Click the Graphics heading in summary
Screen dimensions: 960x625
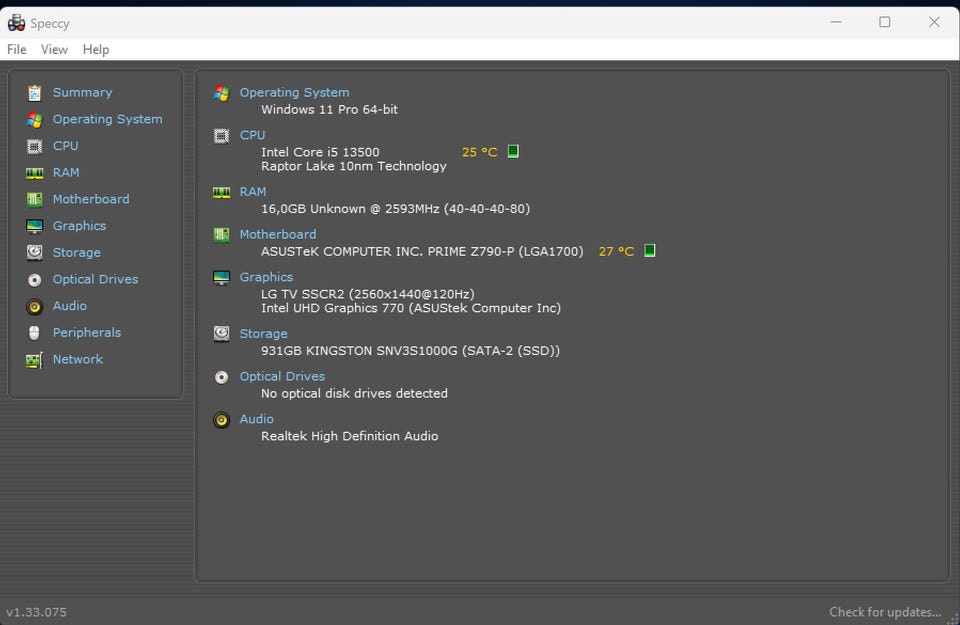pyautogui.click(x=266, y=277)
